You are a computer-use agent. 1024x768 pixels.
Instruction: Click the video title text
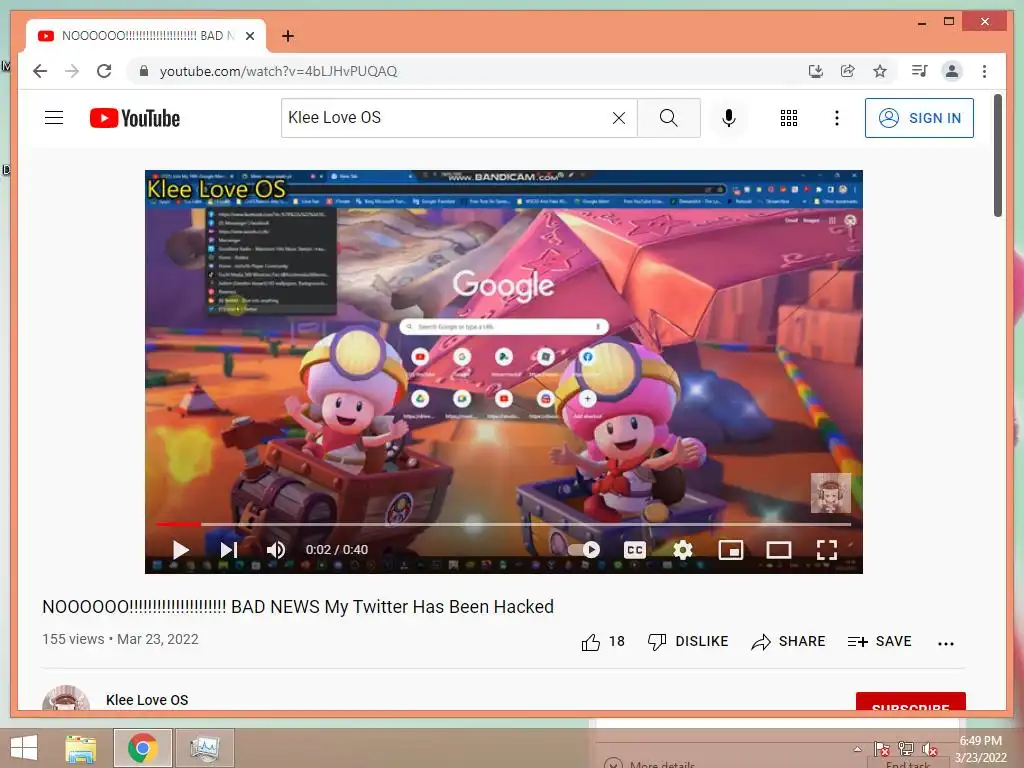click(x=298, y=607)
